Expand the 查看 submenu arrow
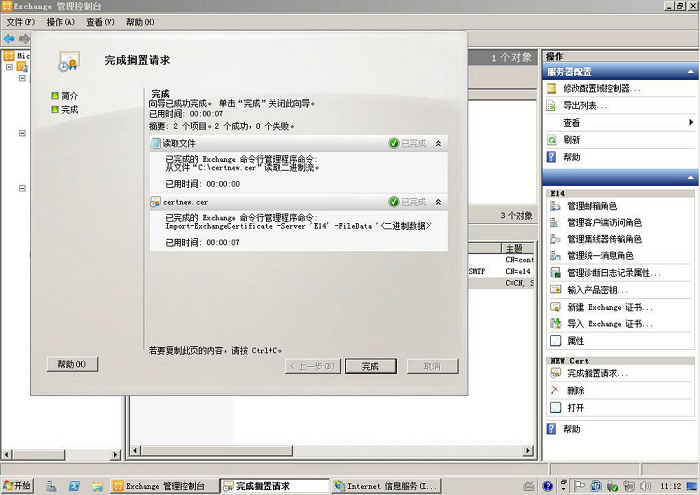This screenshot has width=700, height=495. click(x=690, y=122)
